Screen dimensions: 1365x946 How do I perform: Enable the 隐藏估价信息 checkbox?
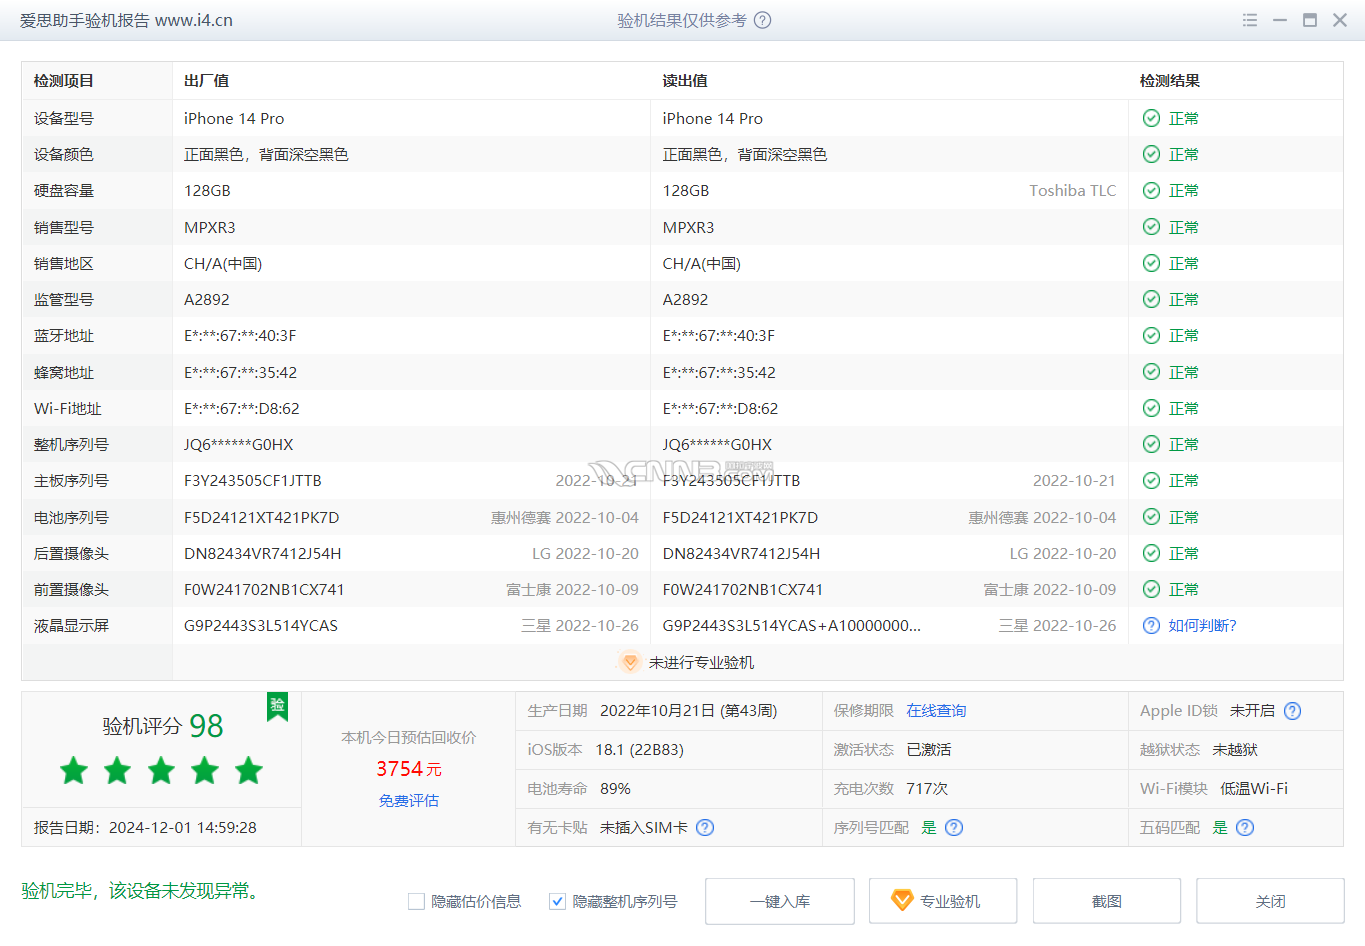[417, 901]
